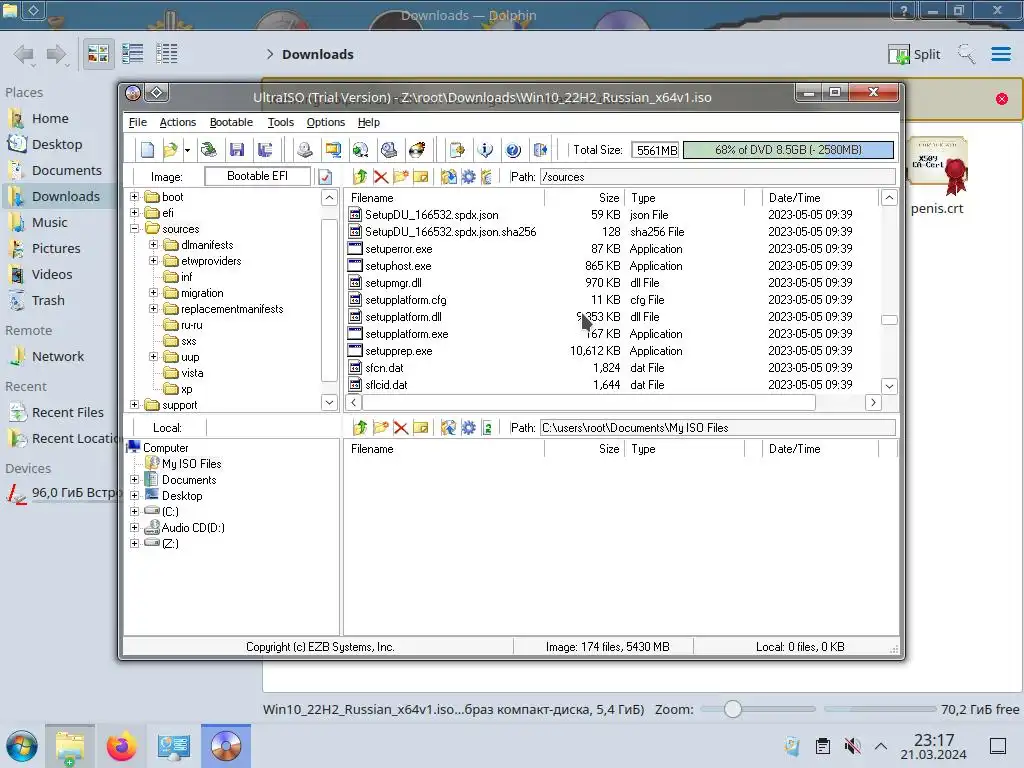
Task: Click the Open CD/DVD green disc icon
Action: click(209, 150)
